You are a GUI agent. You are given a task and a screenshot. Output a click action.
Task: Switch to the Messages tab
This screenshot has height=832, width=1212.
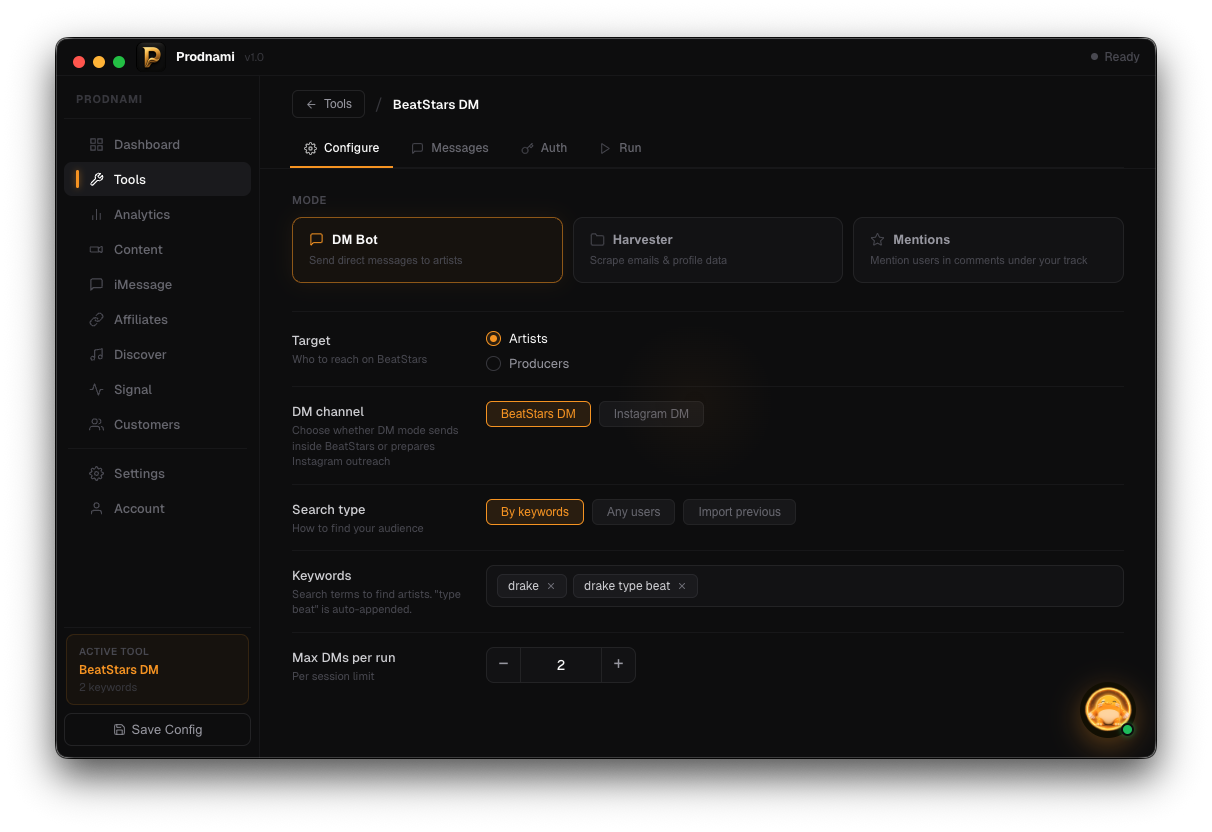[449, 148]
